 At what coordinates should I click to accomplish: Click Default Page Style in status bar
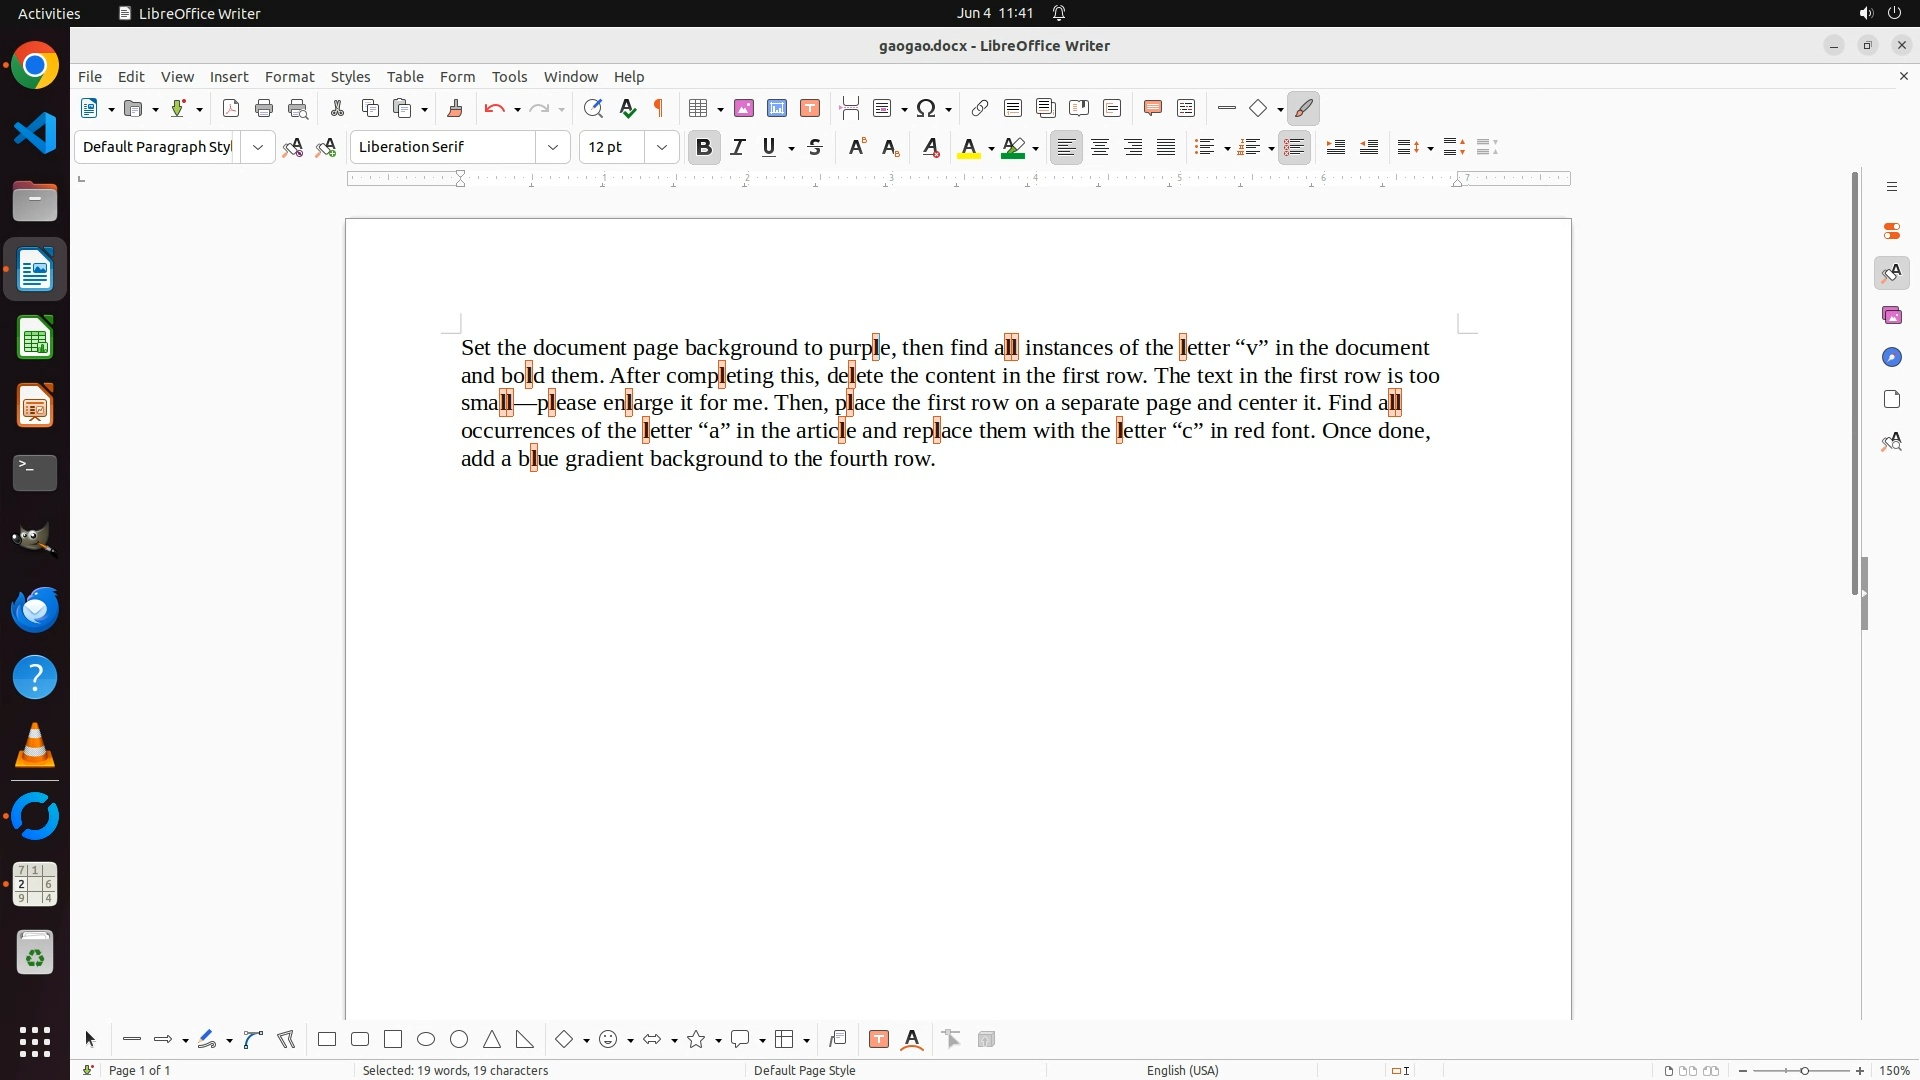click(804, 1070)
